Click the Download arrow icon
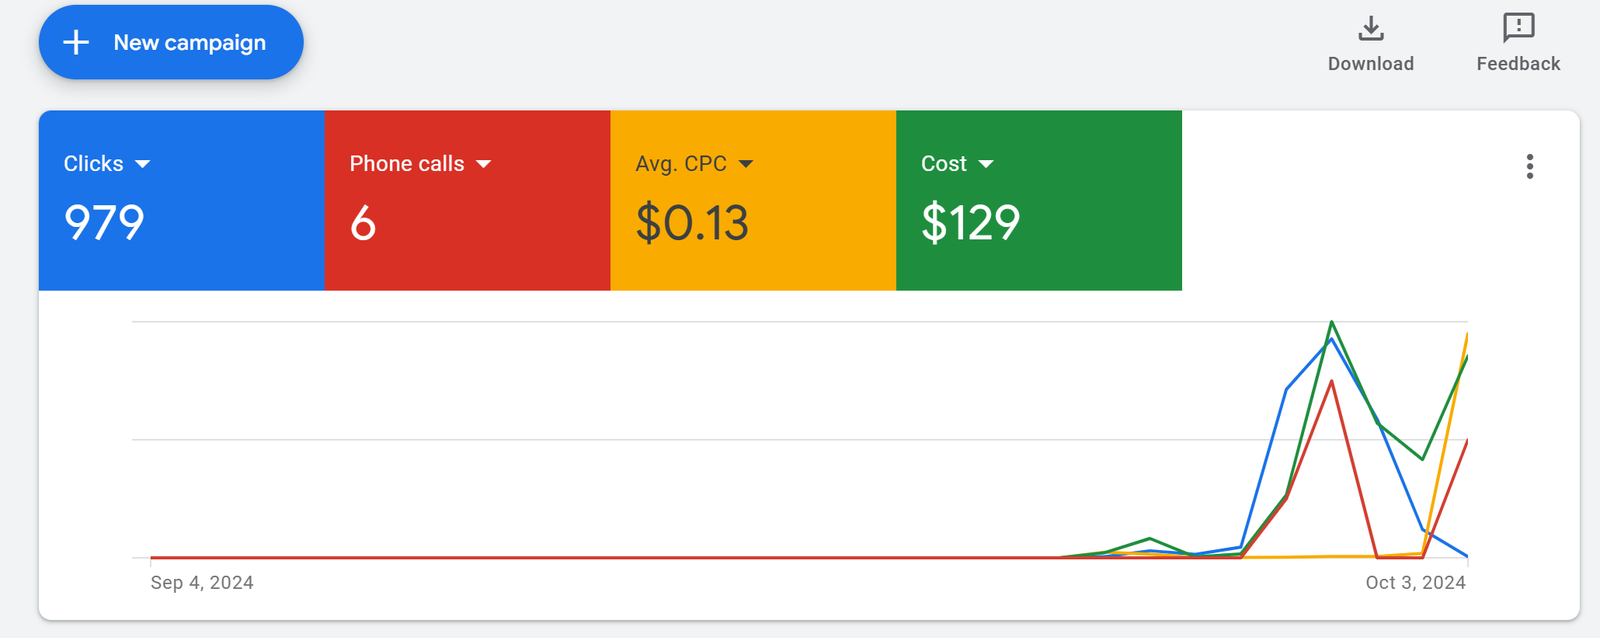This screenshot has height=638, width=1600. tap(1371, 28)
